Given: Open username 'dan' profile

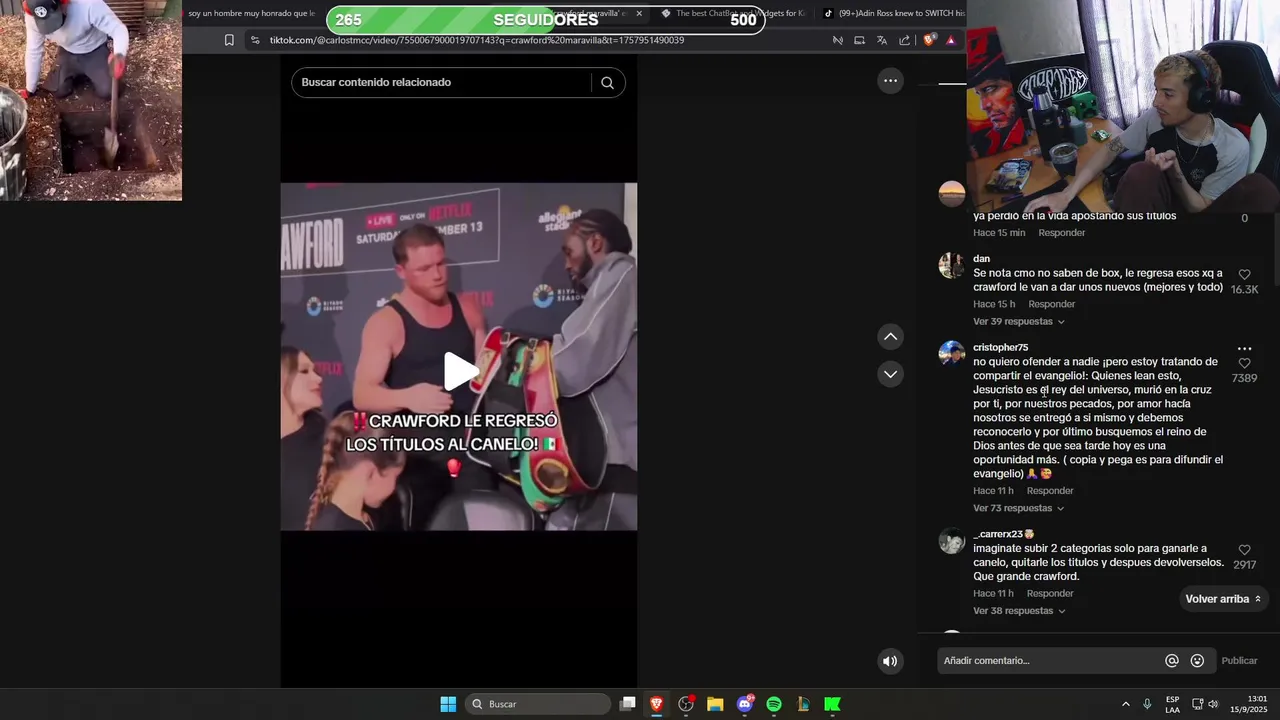Looking at the screenshot, I should point(981,259).
